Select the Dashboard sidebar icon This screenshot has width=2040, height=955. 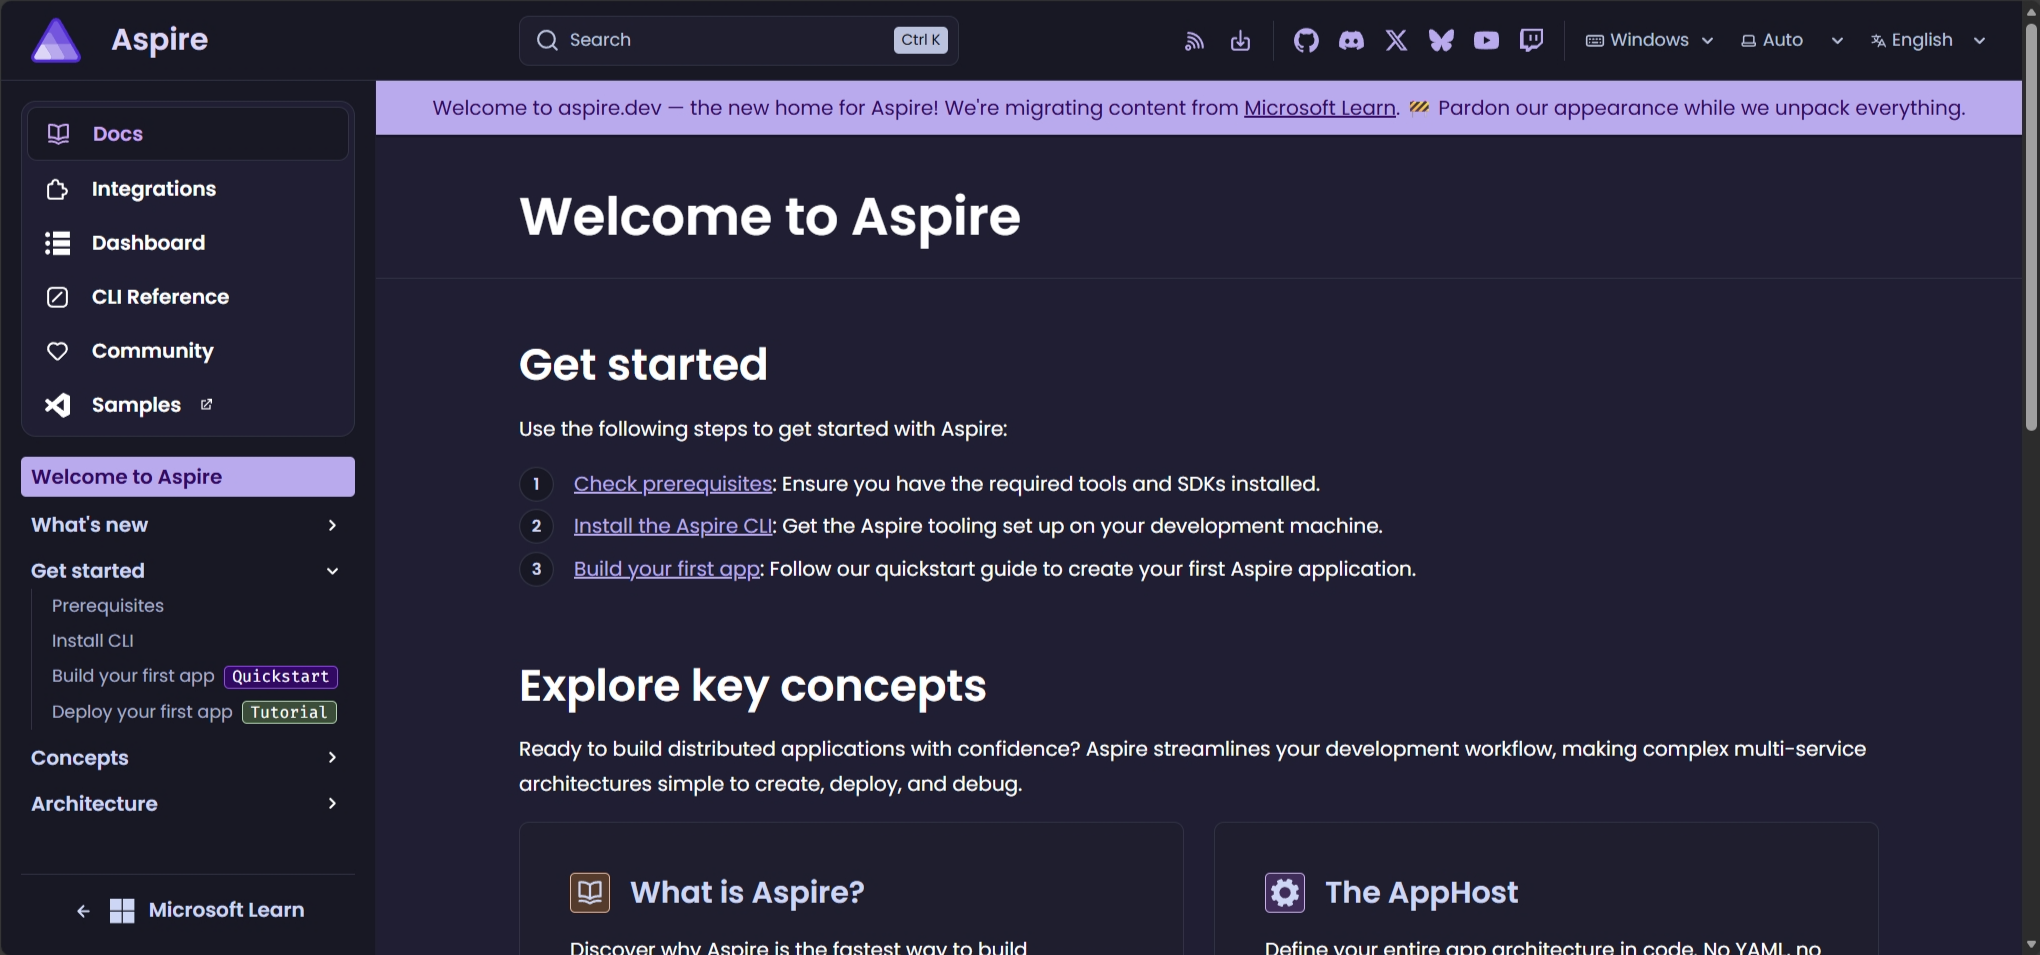57,242
